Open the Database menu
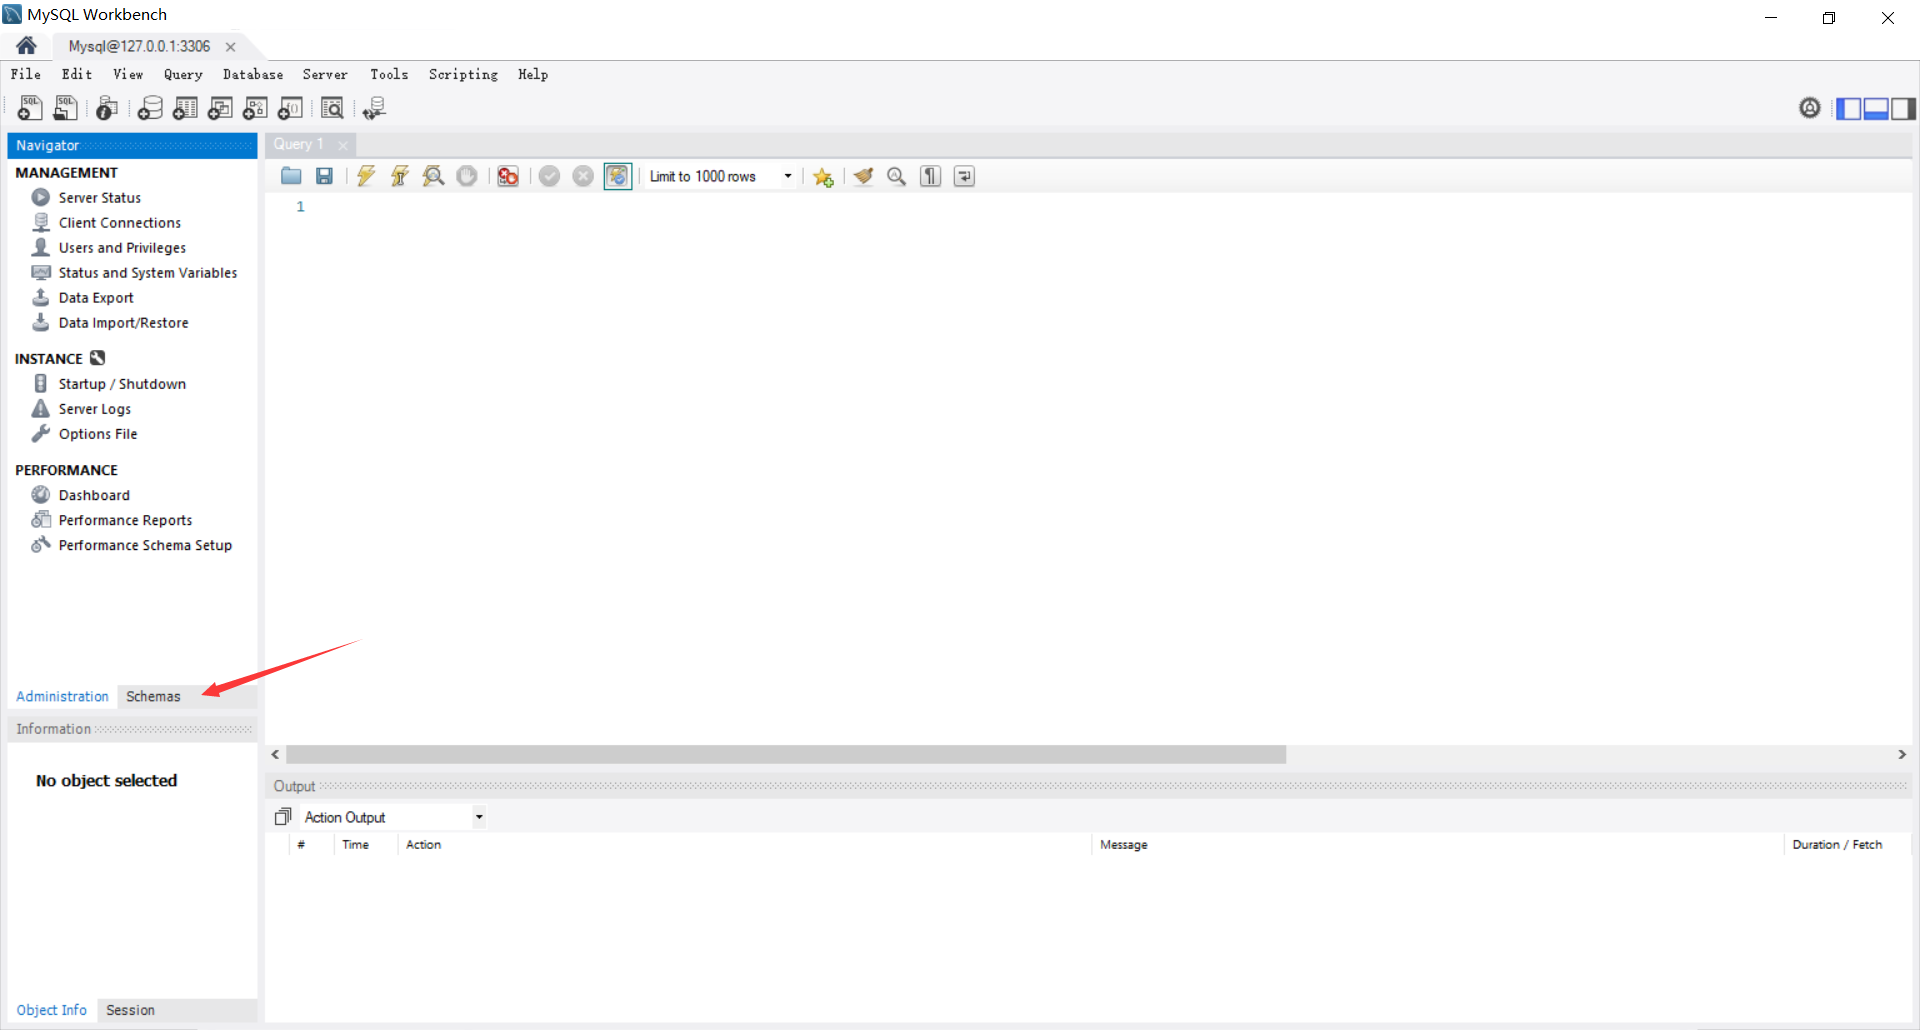The height and width of the screenshot is (1030, 1920). pos(253,74)
